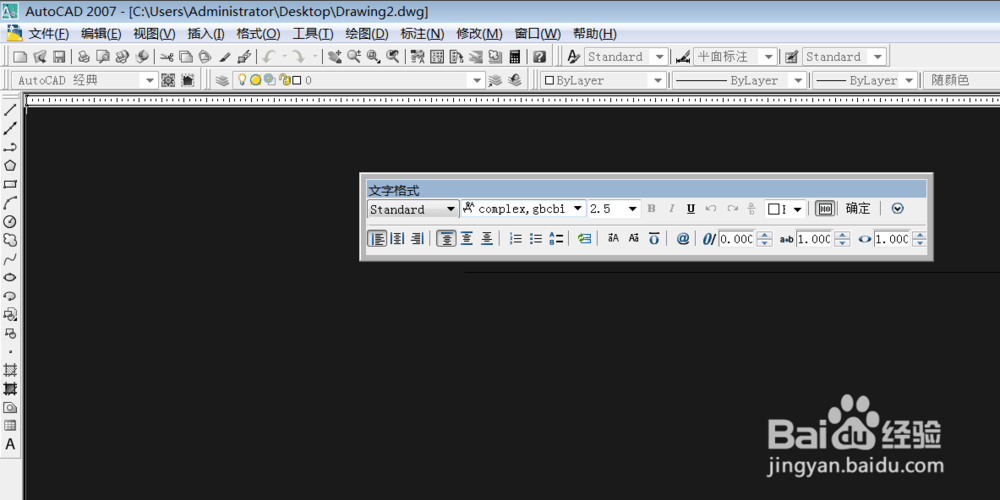
Task: Set right text justification
Action: coord(416,239)
